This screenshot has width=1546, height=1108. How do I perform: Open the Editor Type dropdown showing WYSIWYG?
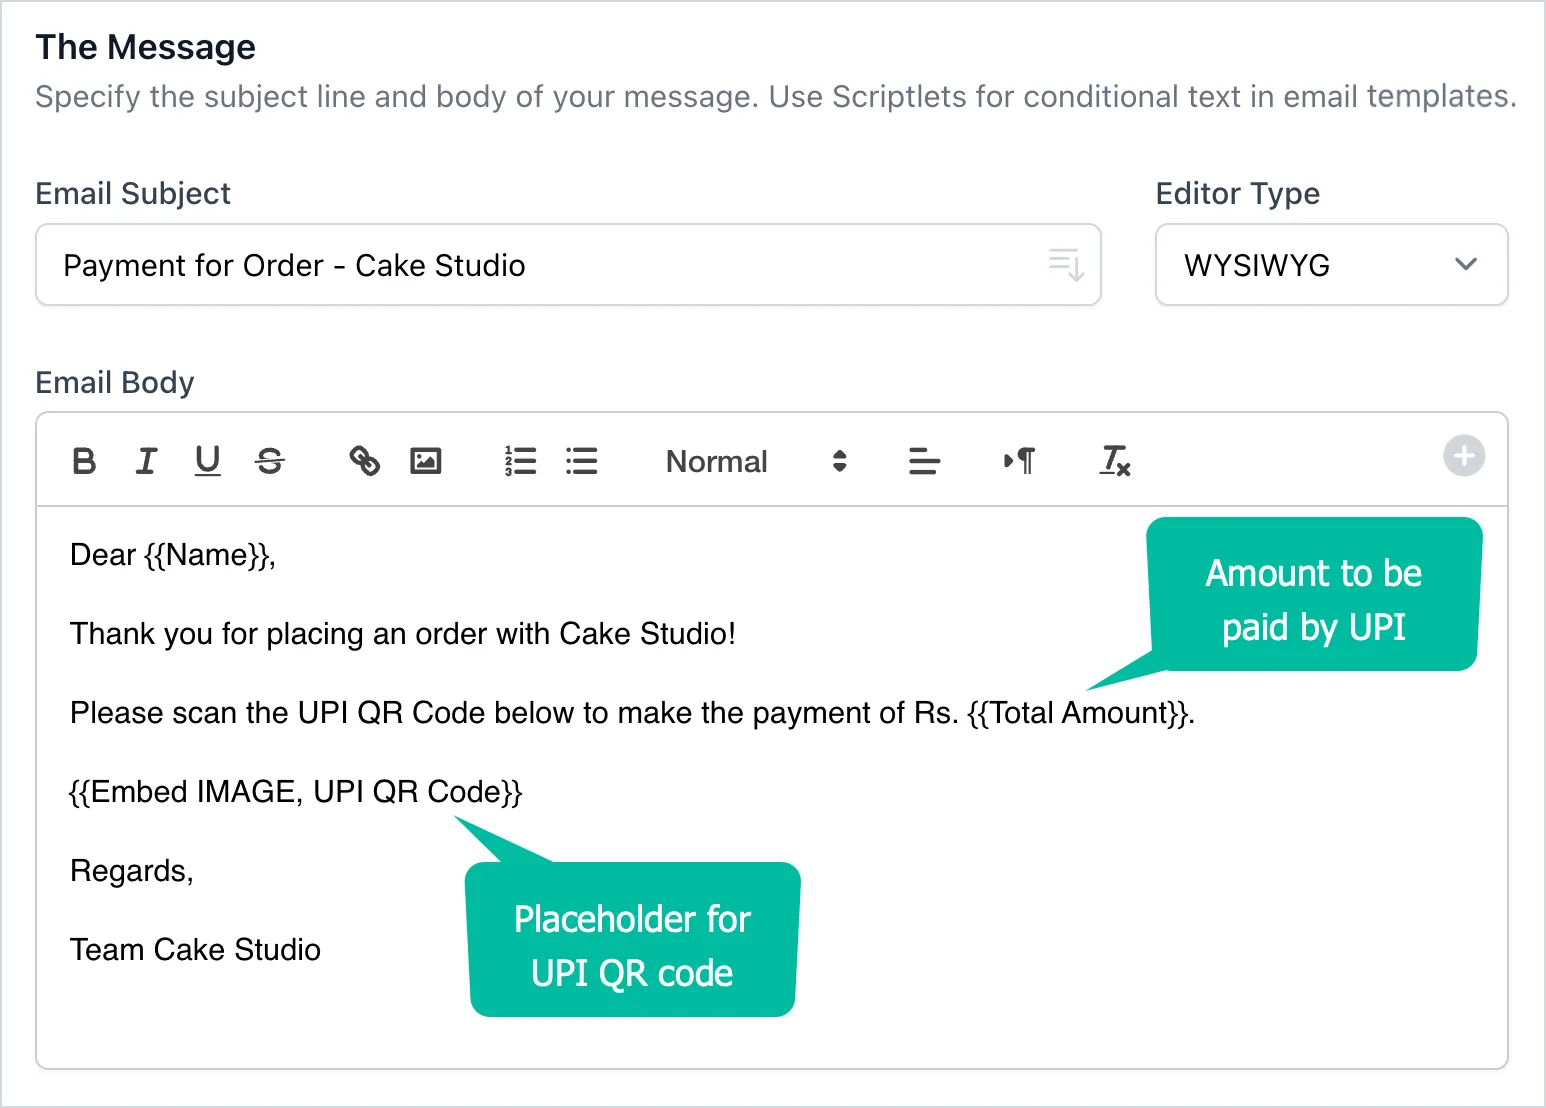(1330, 265)
